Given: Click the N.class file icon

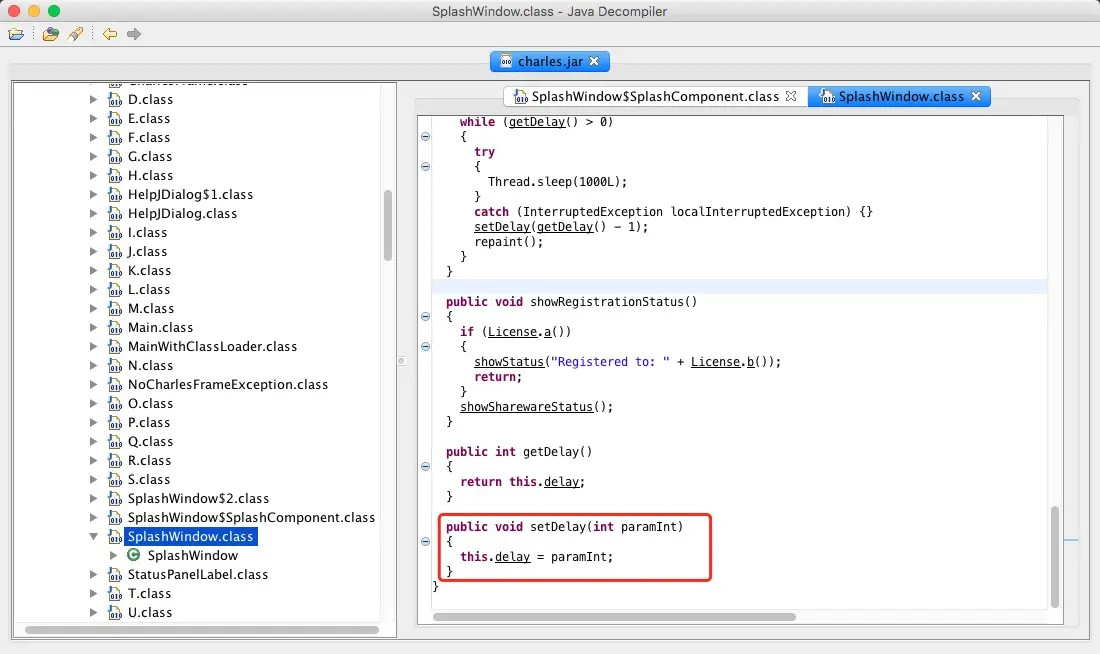Looking at the screenshot, I should [x=115, y=365].
